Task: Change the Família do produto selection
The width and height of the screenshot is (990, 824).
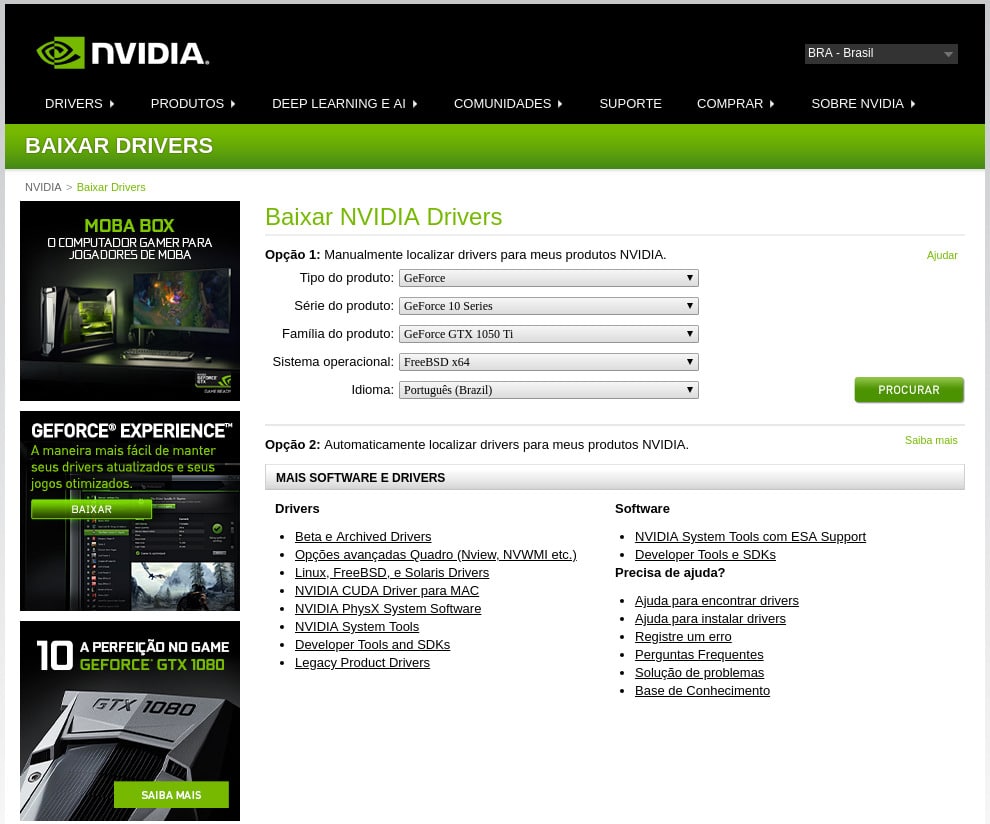Action: coord(548,334)
